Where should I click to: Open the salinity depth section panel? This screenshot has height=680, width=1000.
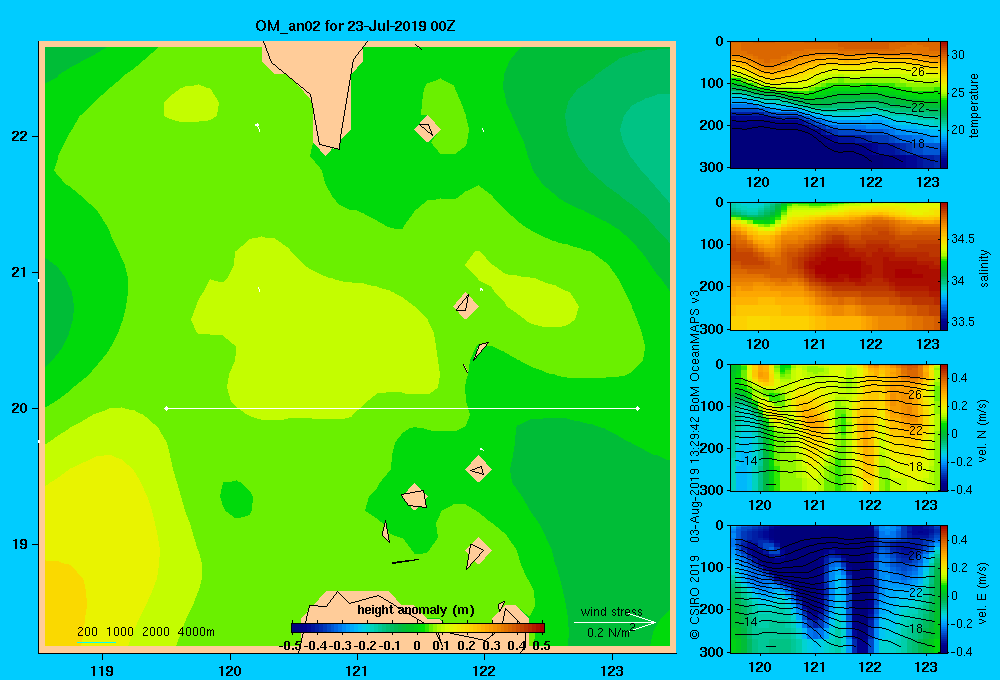click(834, 266)
